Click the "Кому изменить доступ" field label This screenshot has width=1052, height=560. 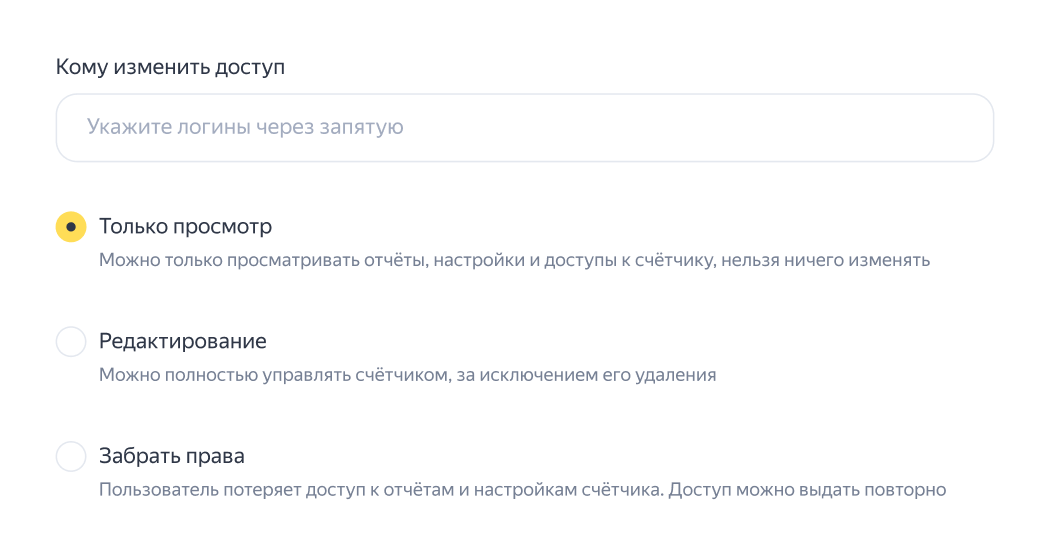(x=170, y=68)
